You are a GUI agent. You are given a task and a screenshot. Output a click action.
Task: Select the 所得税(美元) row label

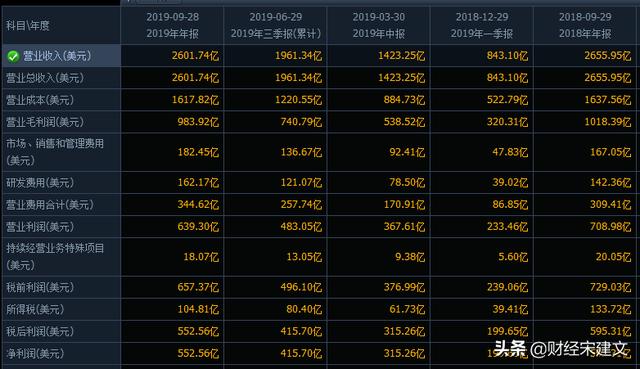click(35, 309)
